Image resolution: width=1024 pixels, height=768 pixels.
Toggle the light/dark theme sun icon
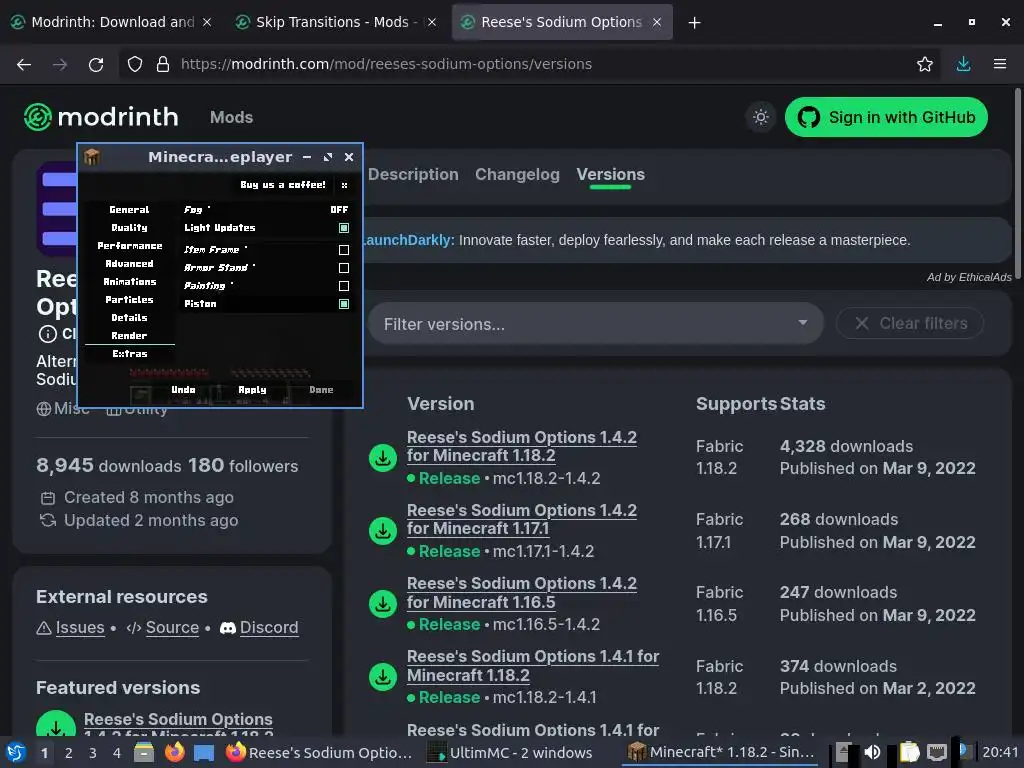760,117
